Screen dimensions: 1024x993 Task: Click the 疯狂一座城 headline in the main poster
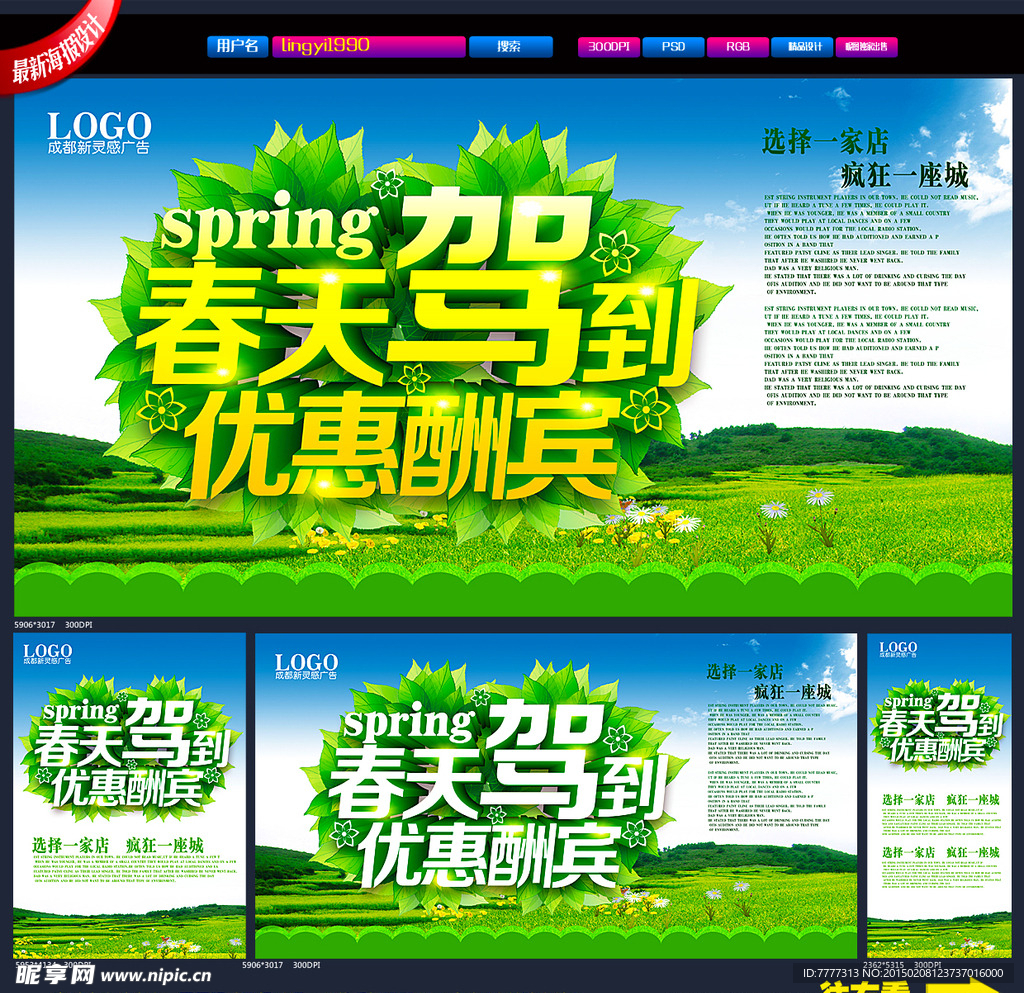[904, 175]
